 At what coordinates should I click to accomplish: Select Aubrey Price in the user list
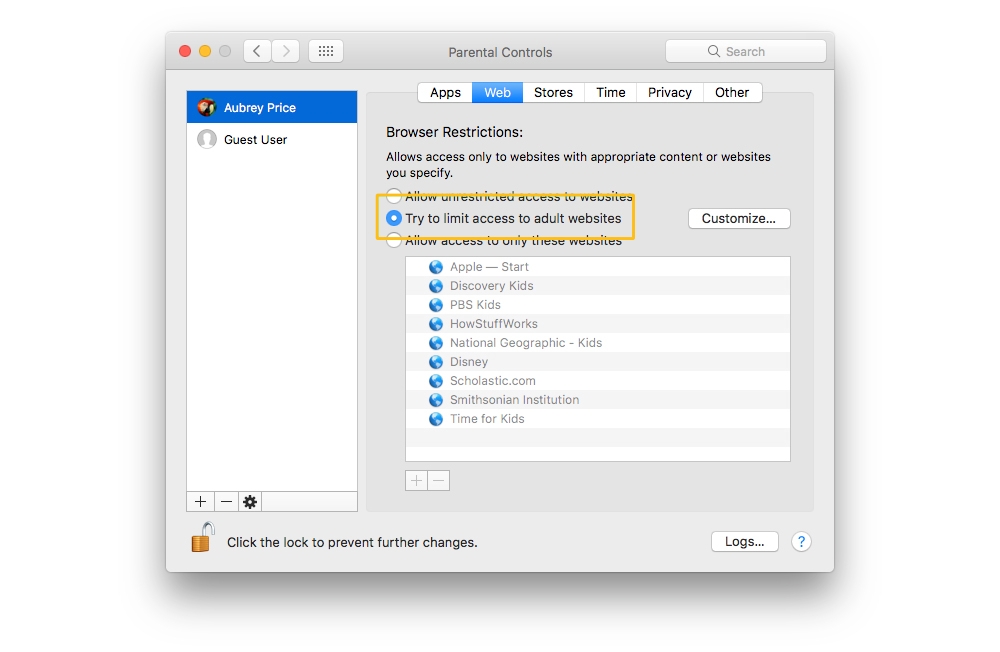272,107
